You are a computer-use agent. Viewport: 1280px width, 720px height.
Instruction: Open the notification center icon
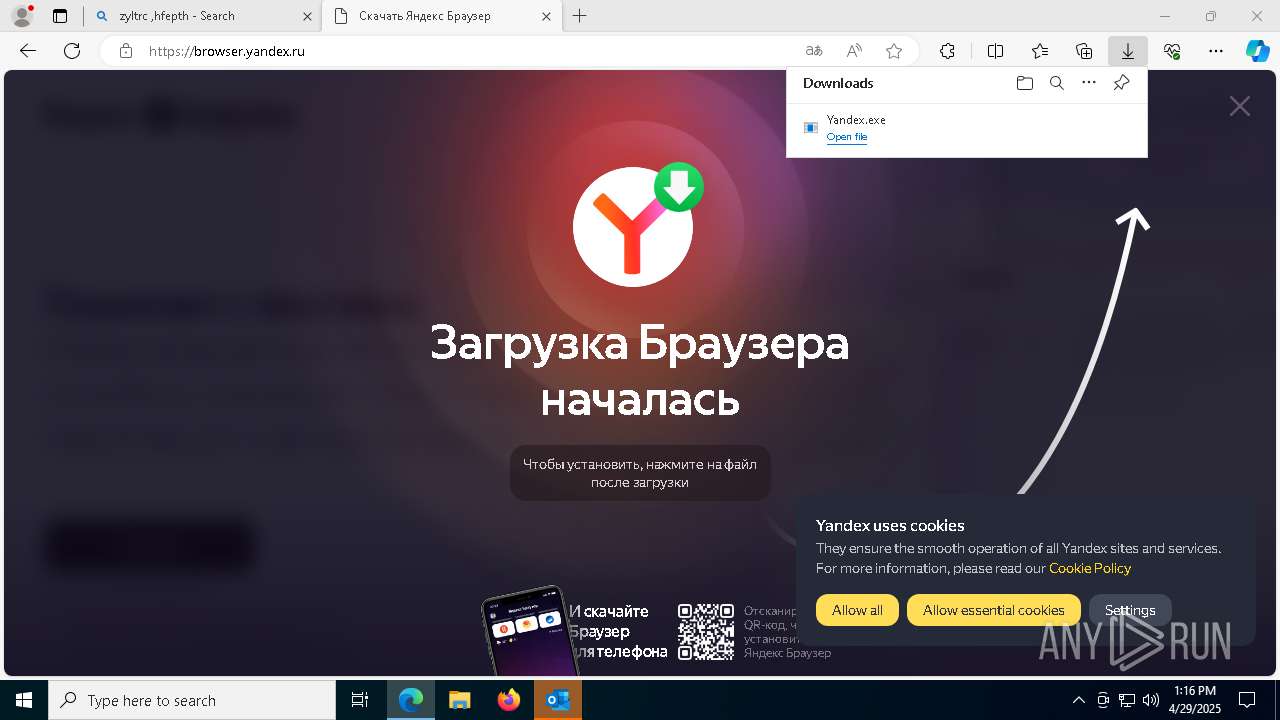click(1247, 700)
